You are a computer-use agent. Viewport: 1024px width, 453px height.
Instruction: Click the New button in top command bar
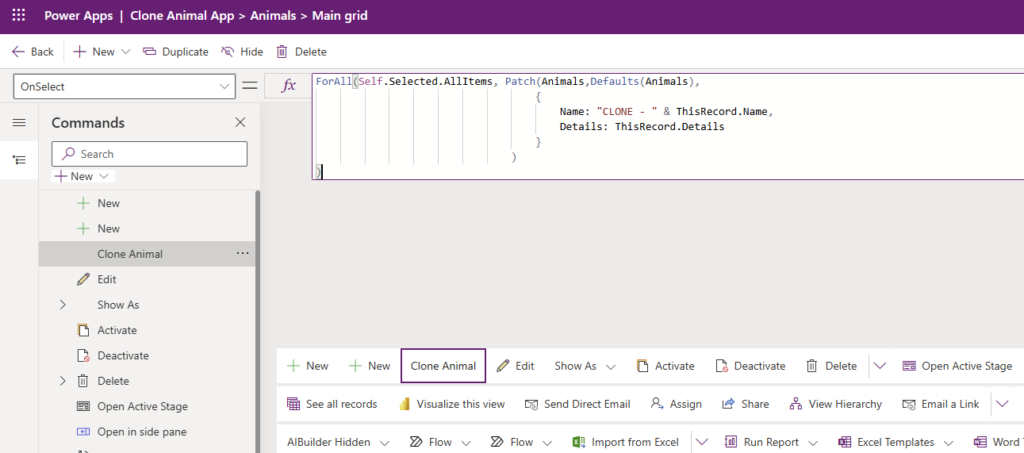coord(93,52)
